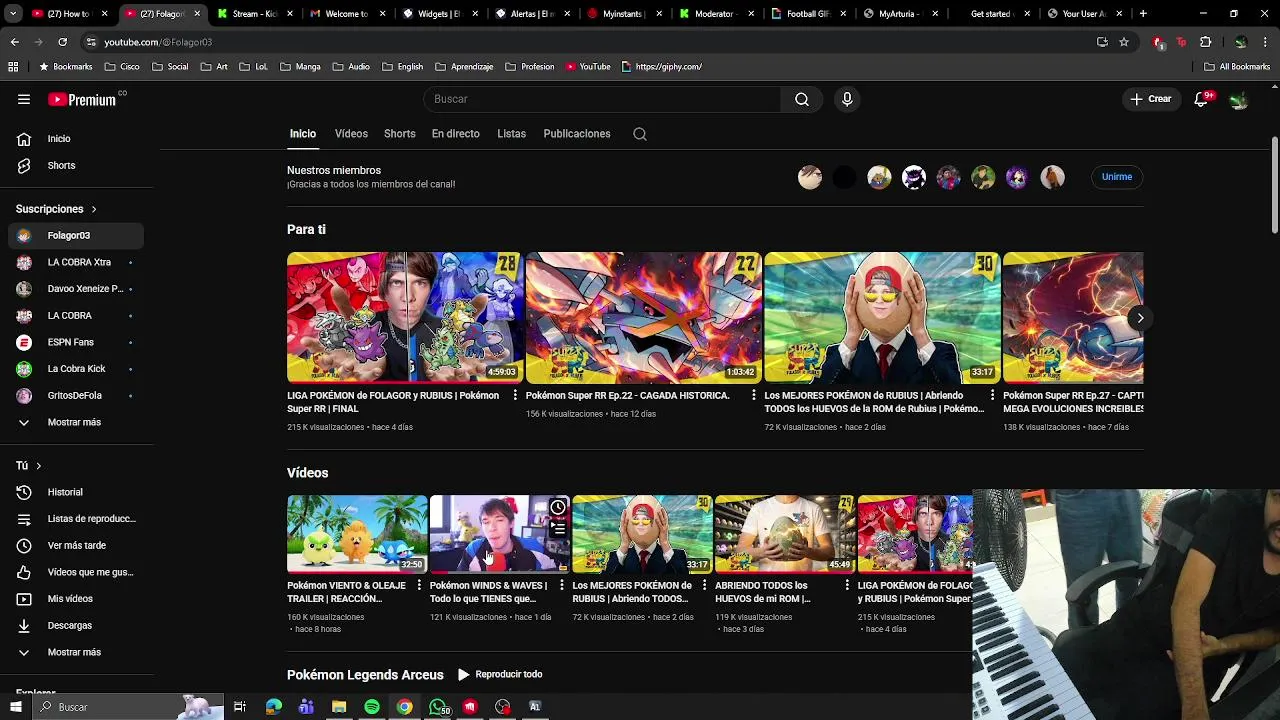Open En directo channel tab
The image size is (1280, 720).
pyautogui.click(x=455, y=134)
